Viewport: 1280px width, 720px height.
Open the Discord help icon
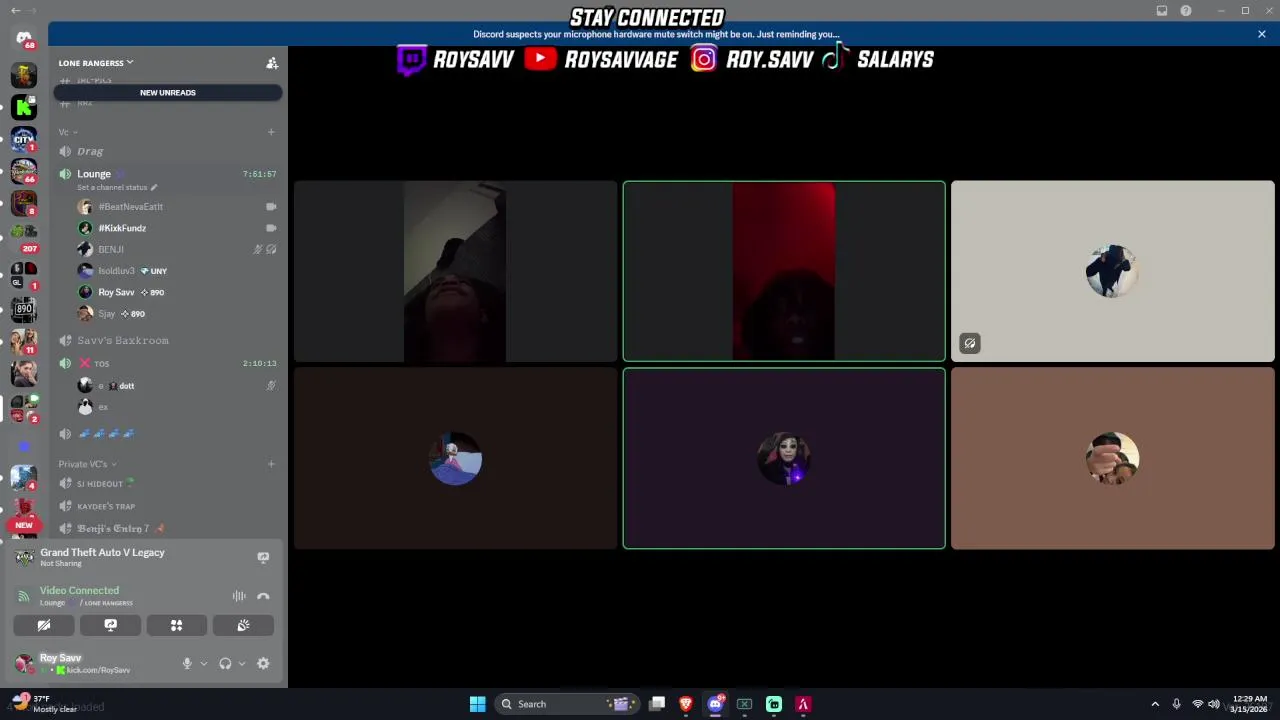point(1186,11)
